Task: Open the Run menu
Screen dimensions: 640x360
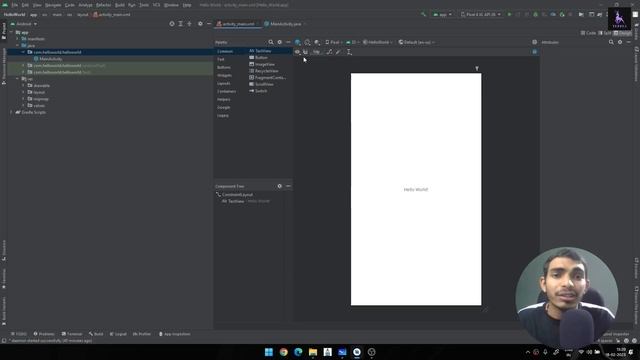Action: (x=132, y=5)
